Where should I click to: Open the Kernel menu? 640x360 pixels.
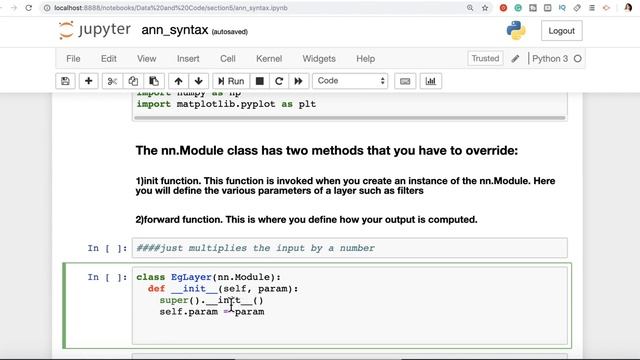[x=269, y=59]
